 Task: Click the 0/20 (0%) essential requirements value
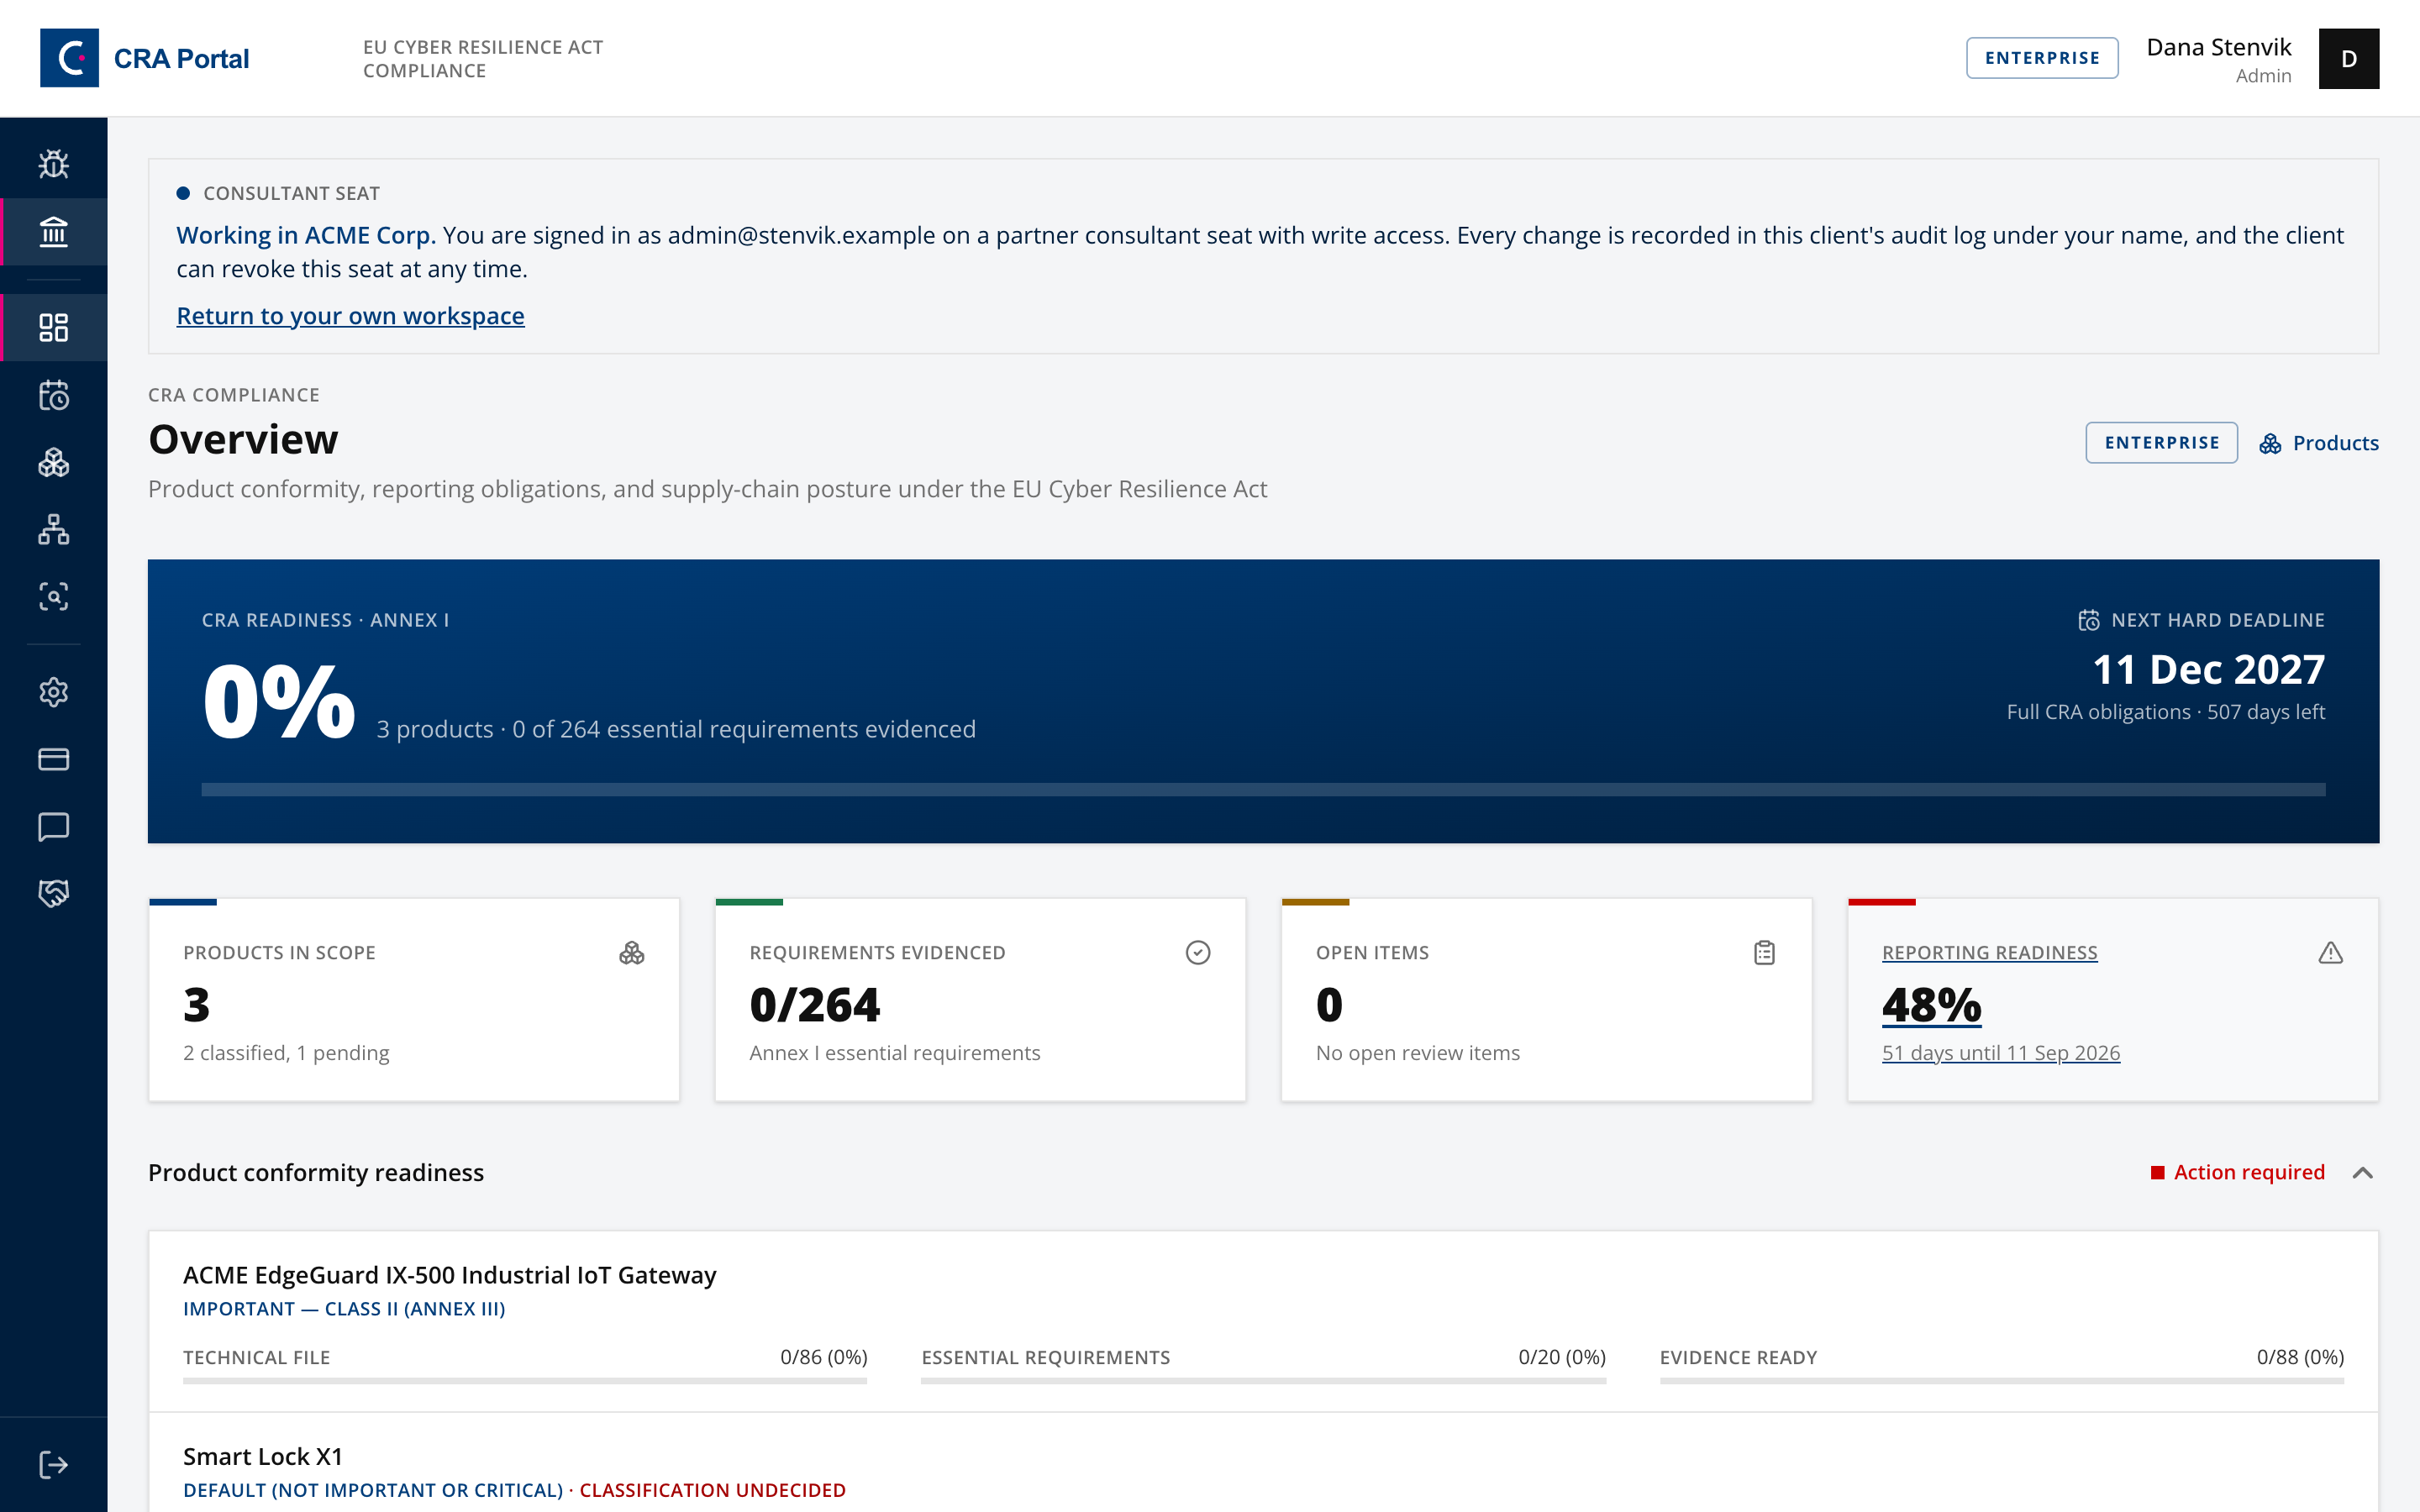[1561, 1357]
